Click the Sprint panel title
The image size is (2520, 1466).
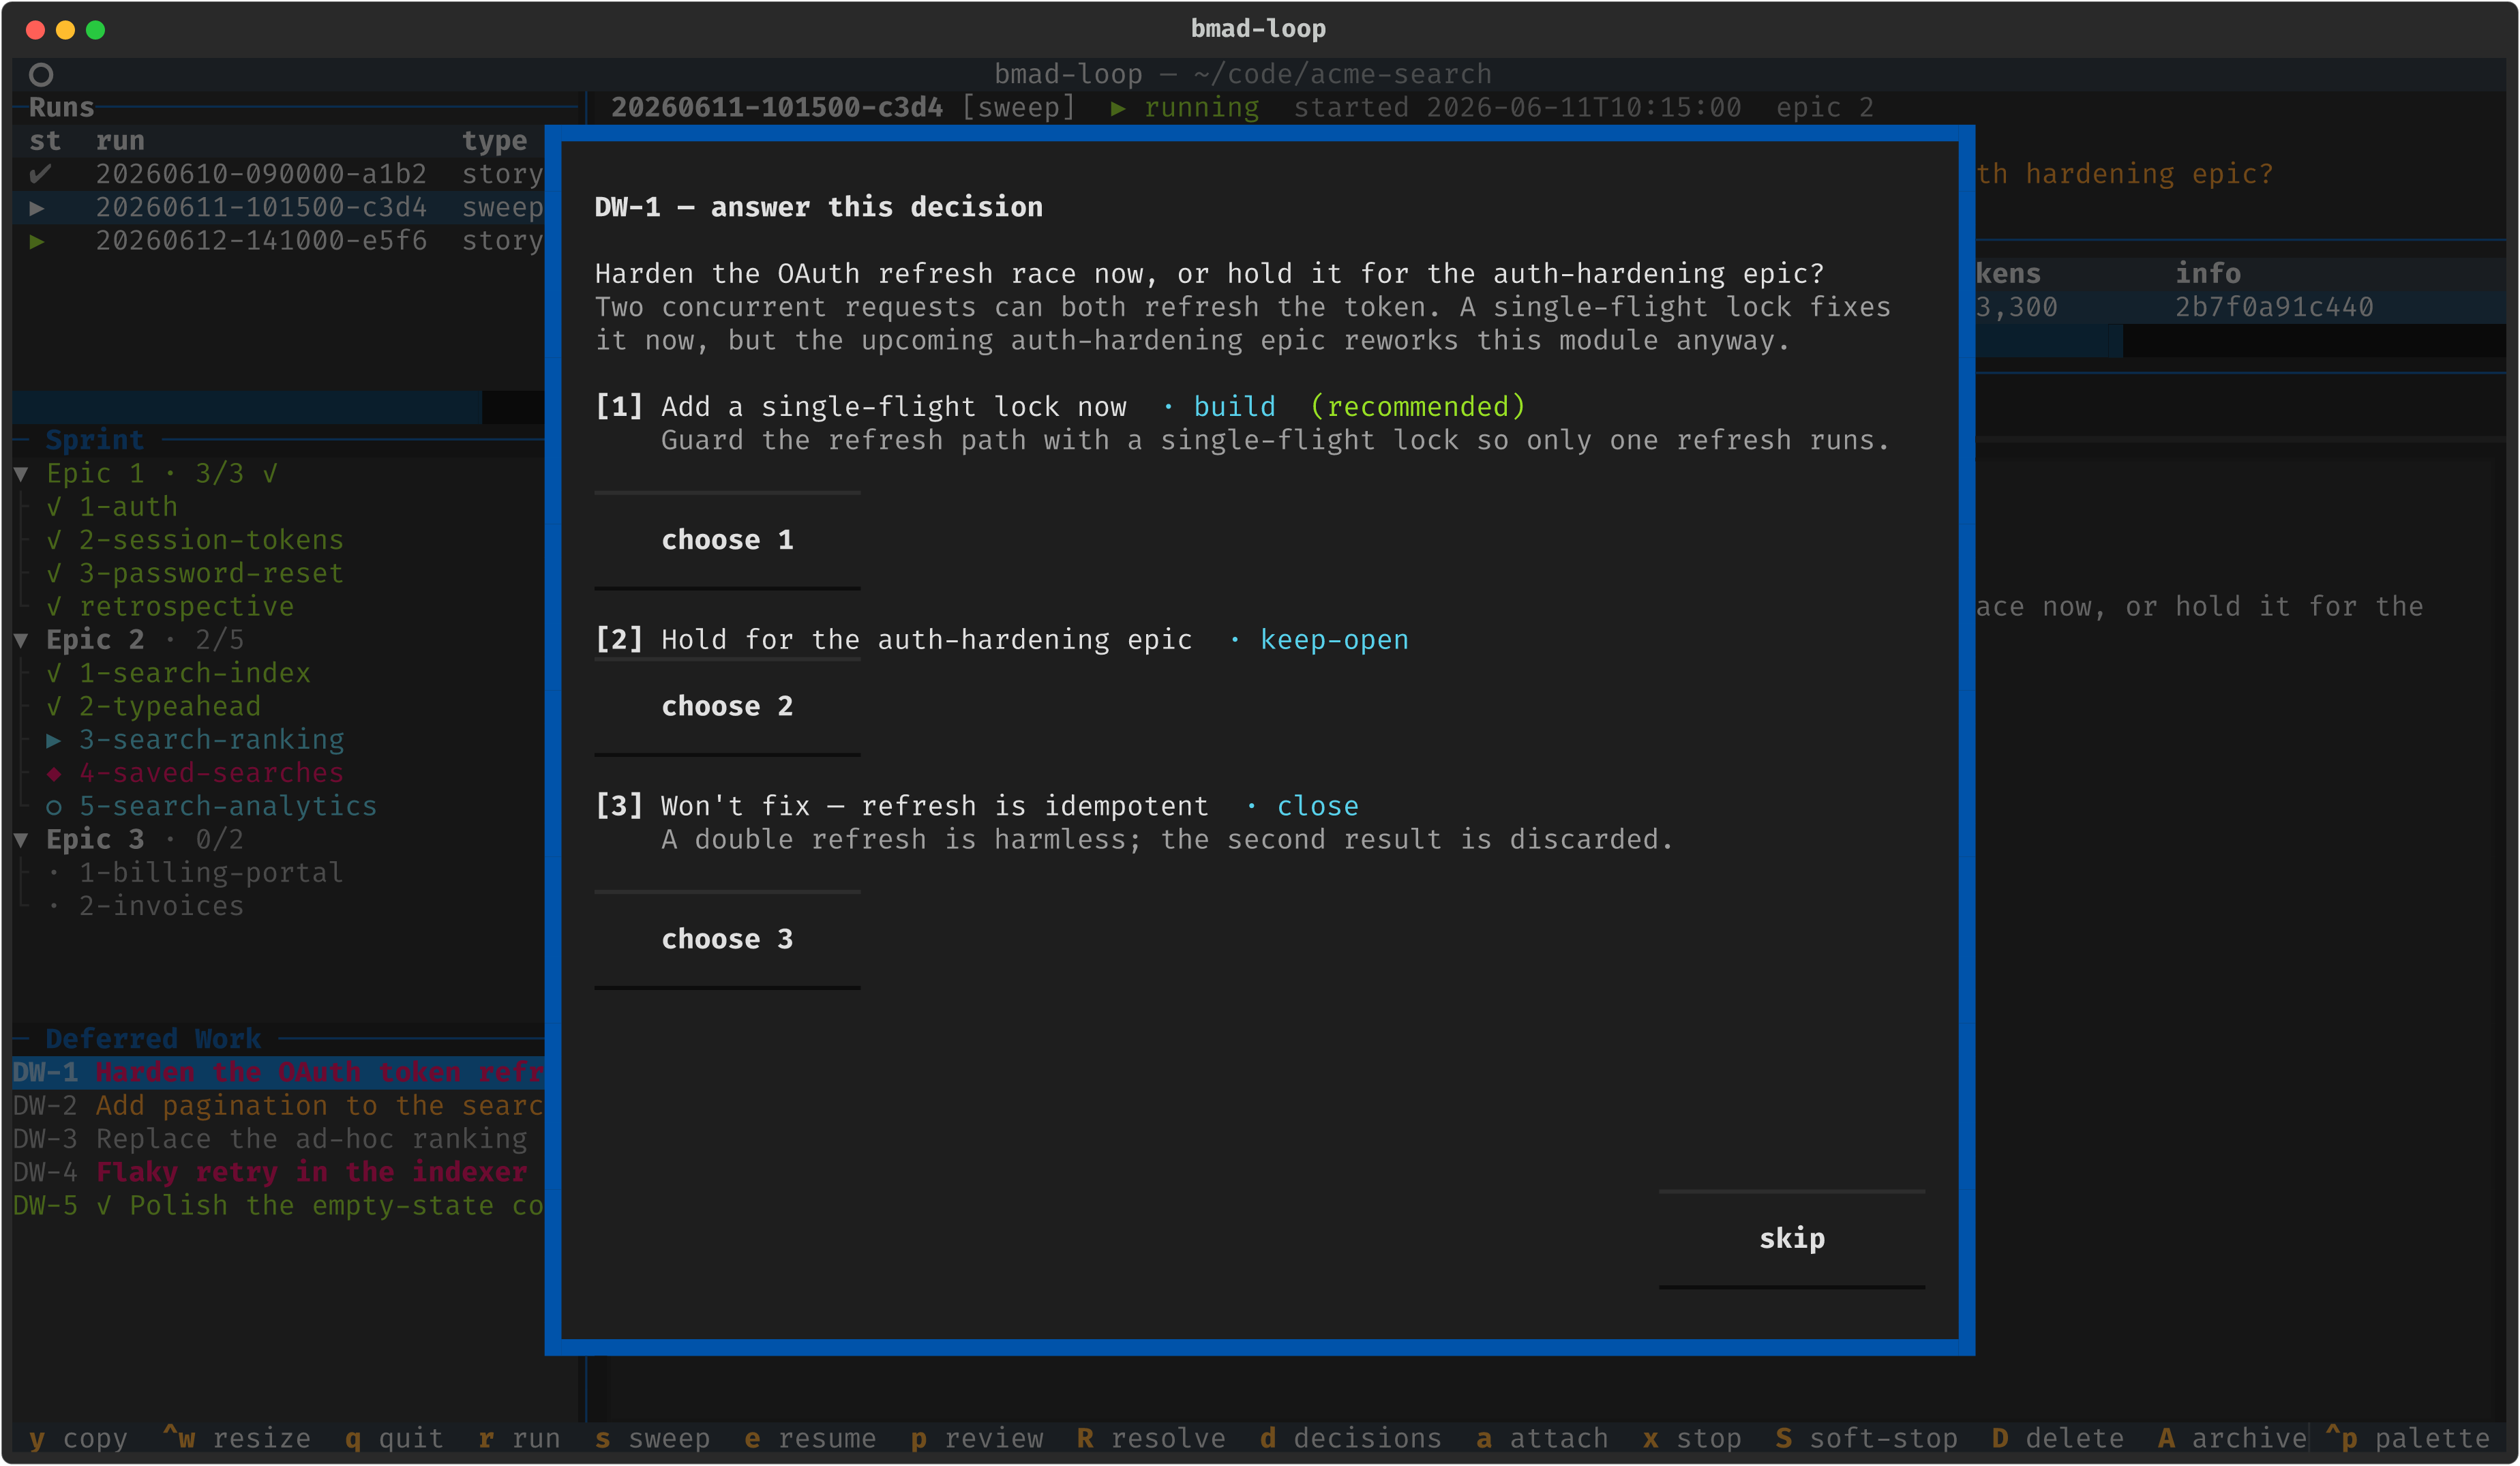coord(95,440)
